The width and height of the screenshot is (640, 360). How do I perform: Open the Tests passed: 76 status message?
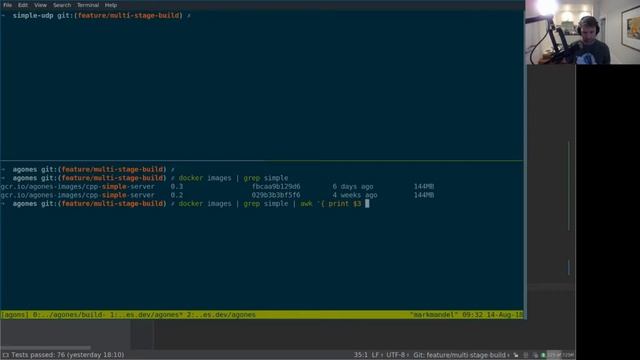tap(68, 355)
